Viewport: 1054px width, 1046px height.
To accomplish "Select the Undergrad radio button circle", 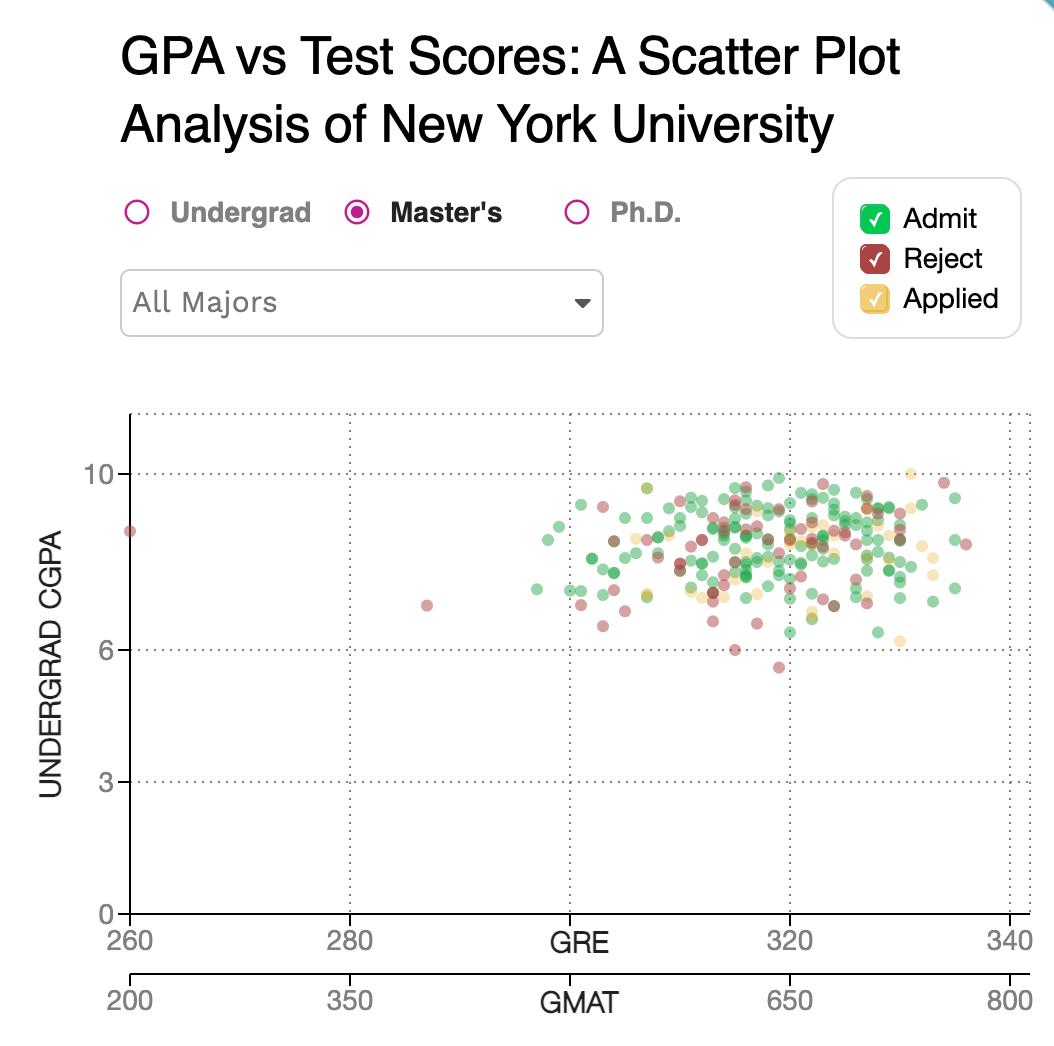I will click(x=137, y=213).
